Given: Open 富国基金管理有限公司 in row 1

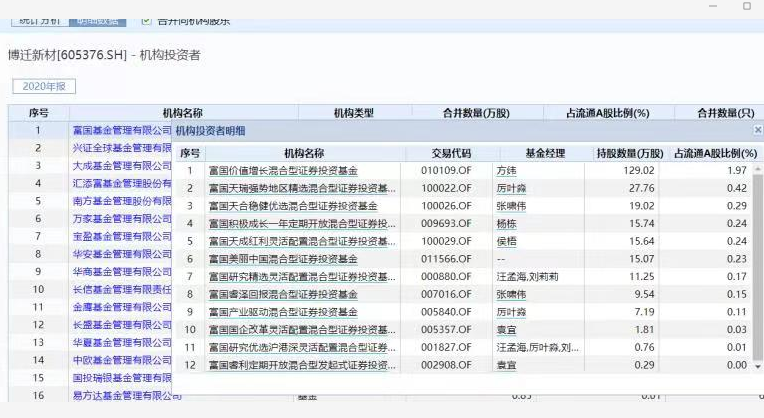Looking at the screenshot, I should 122,131.
